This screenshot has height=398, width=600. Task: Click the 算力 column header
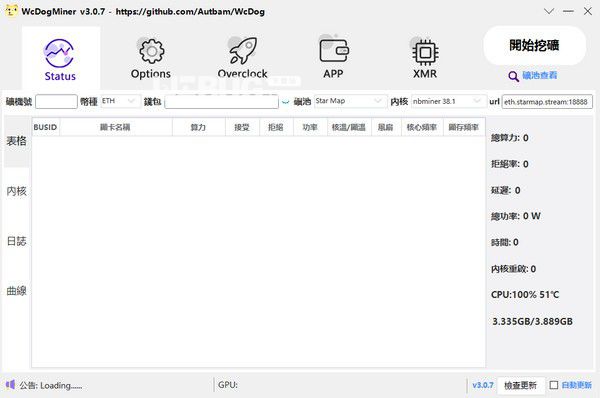(x=199, y=127)
